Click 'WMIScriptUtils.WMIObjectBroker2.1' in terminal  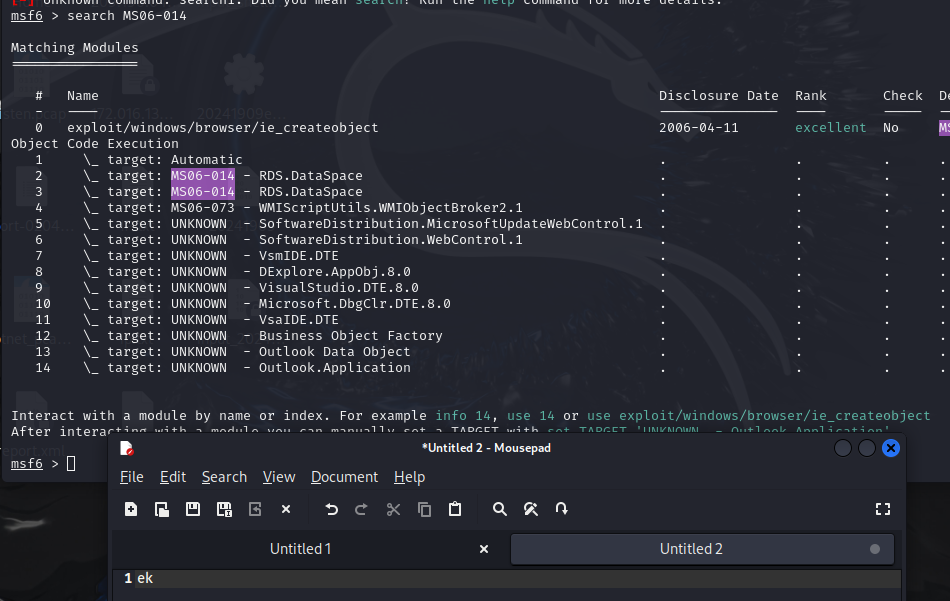[x=390, y=208]
